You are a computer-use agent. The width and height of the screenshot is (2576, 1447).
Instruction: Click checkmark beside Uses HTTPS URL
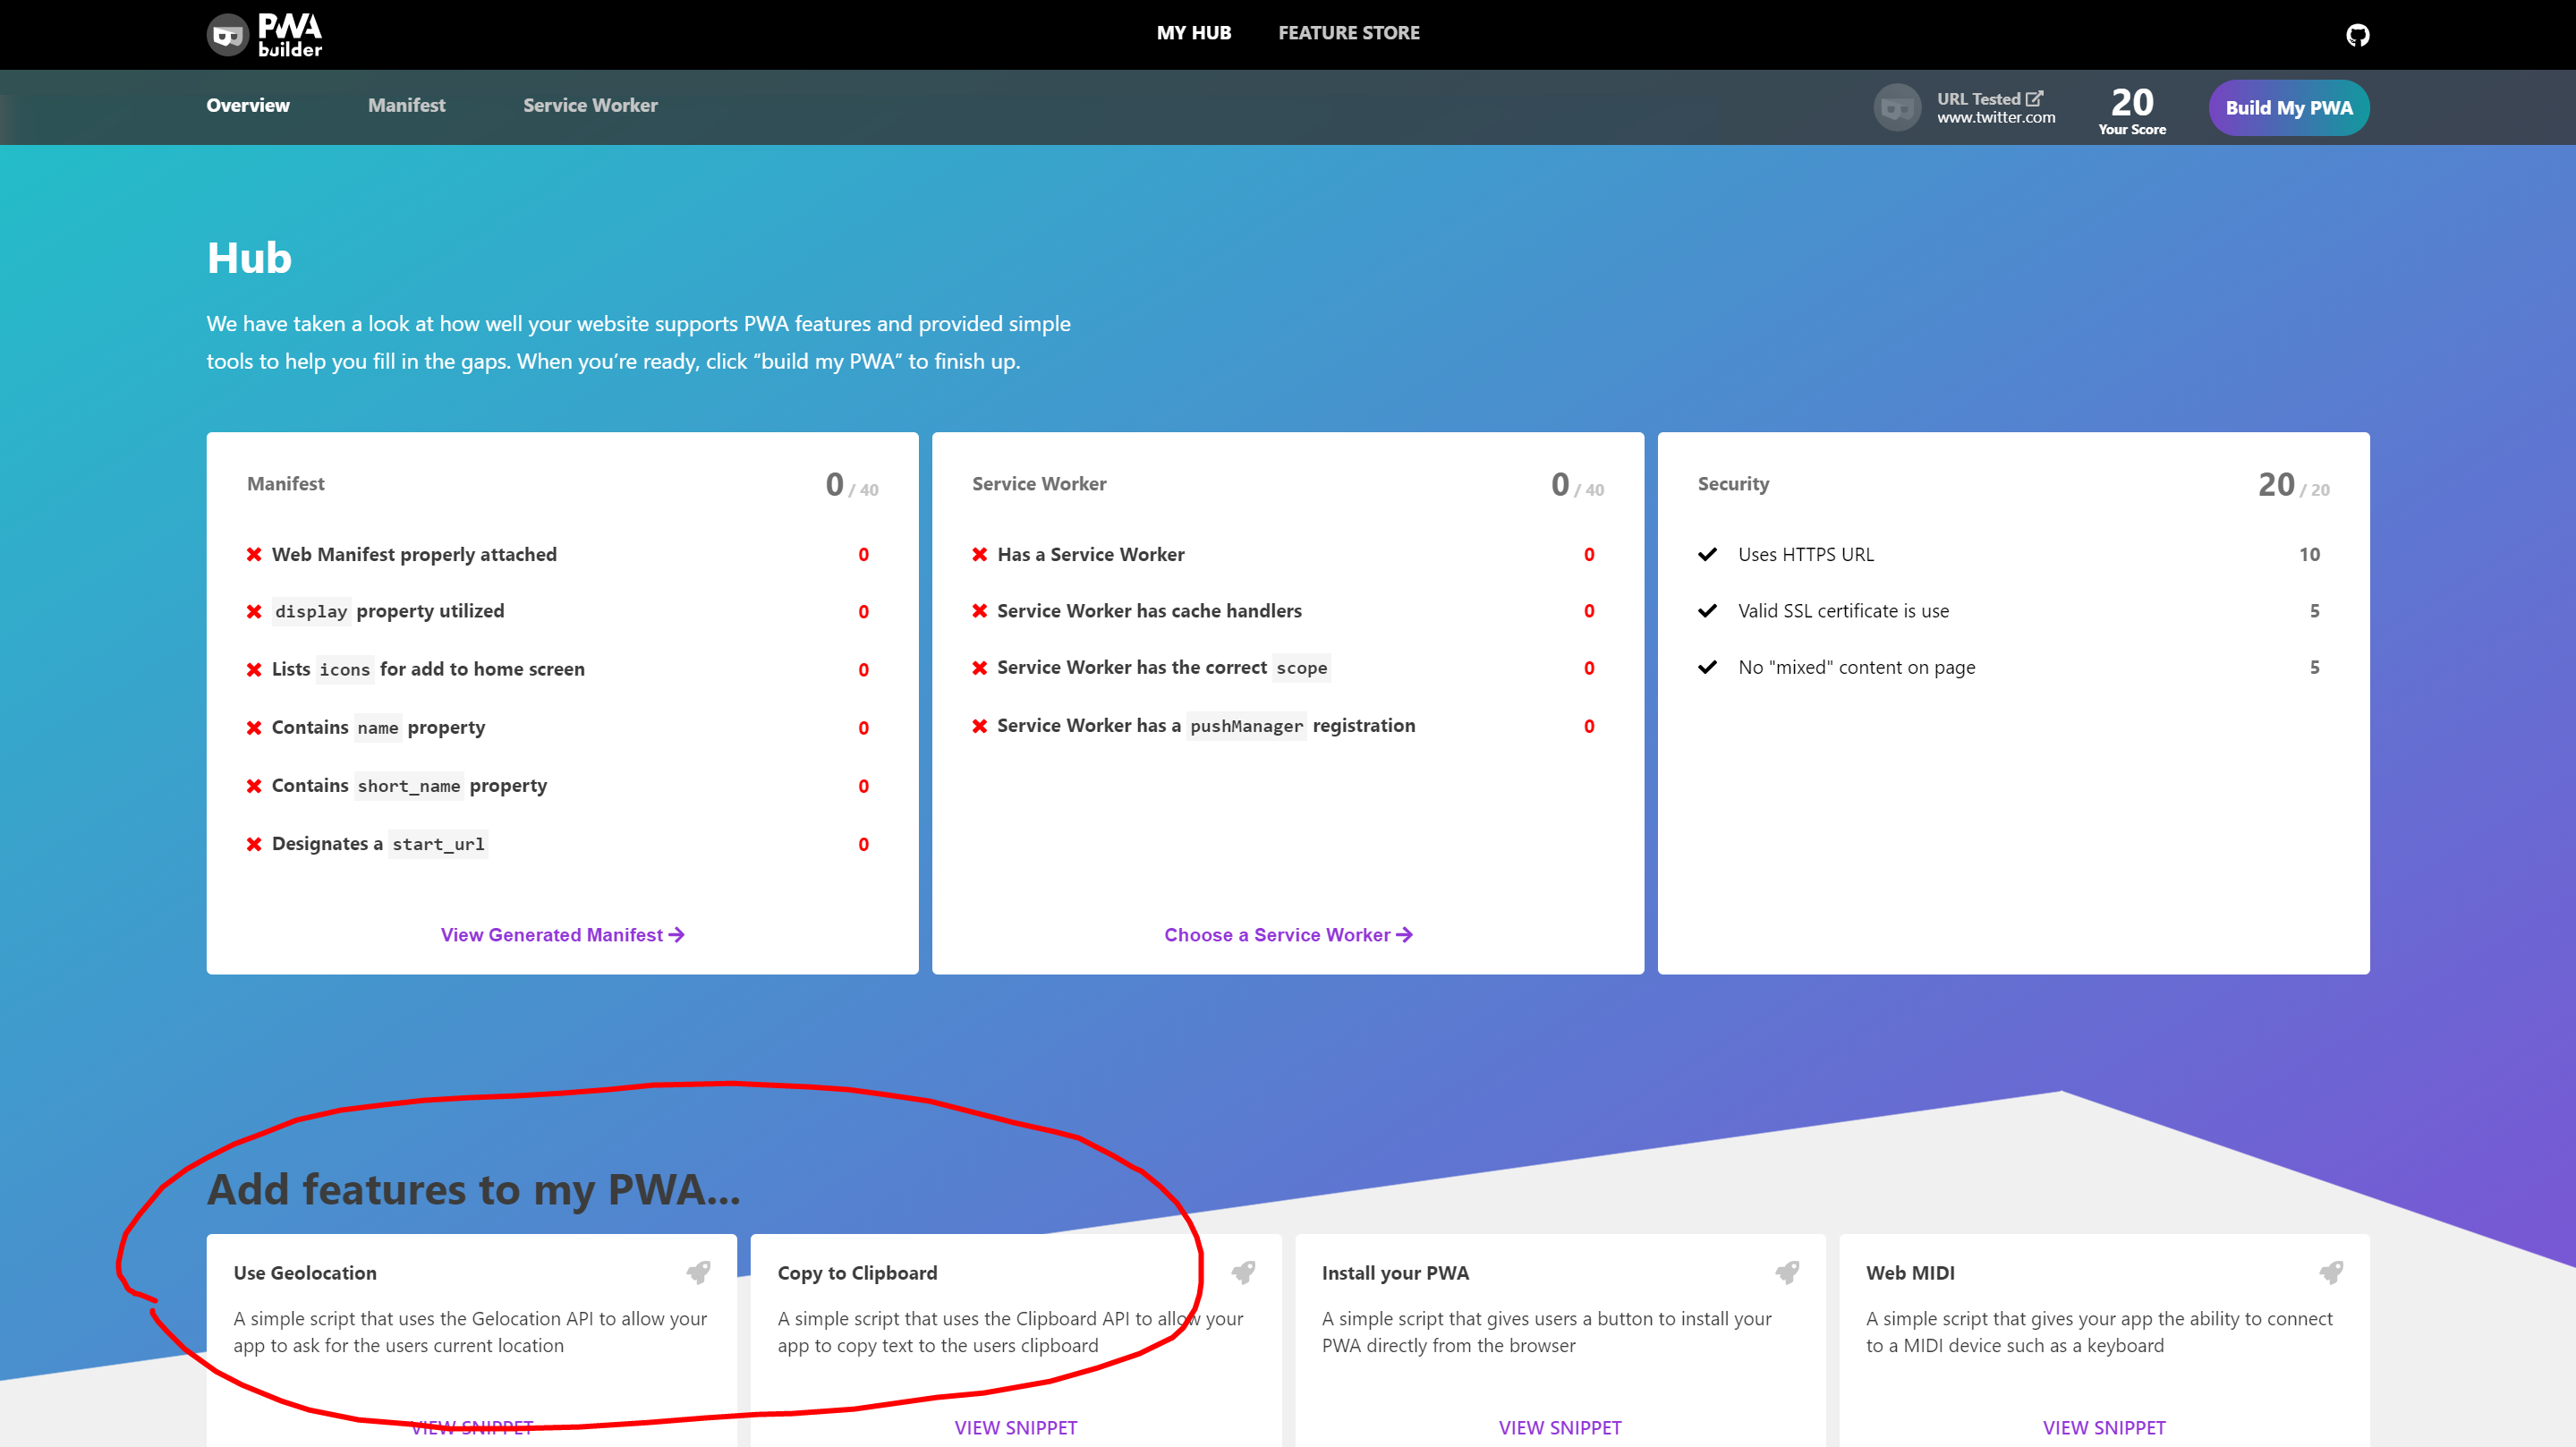point(1708,554)
